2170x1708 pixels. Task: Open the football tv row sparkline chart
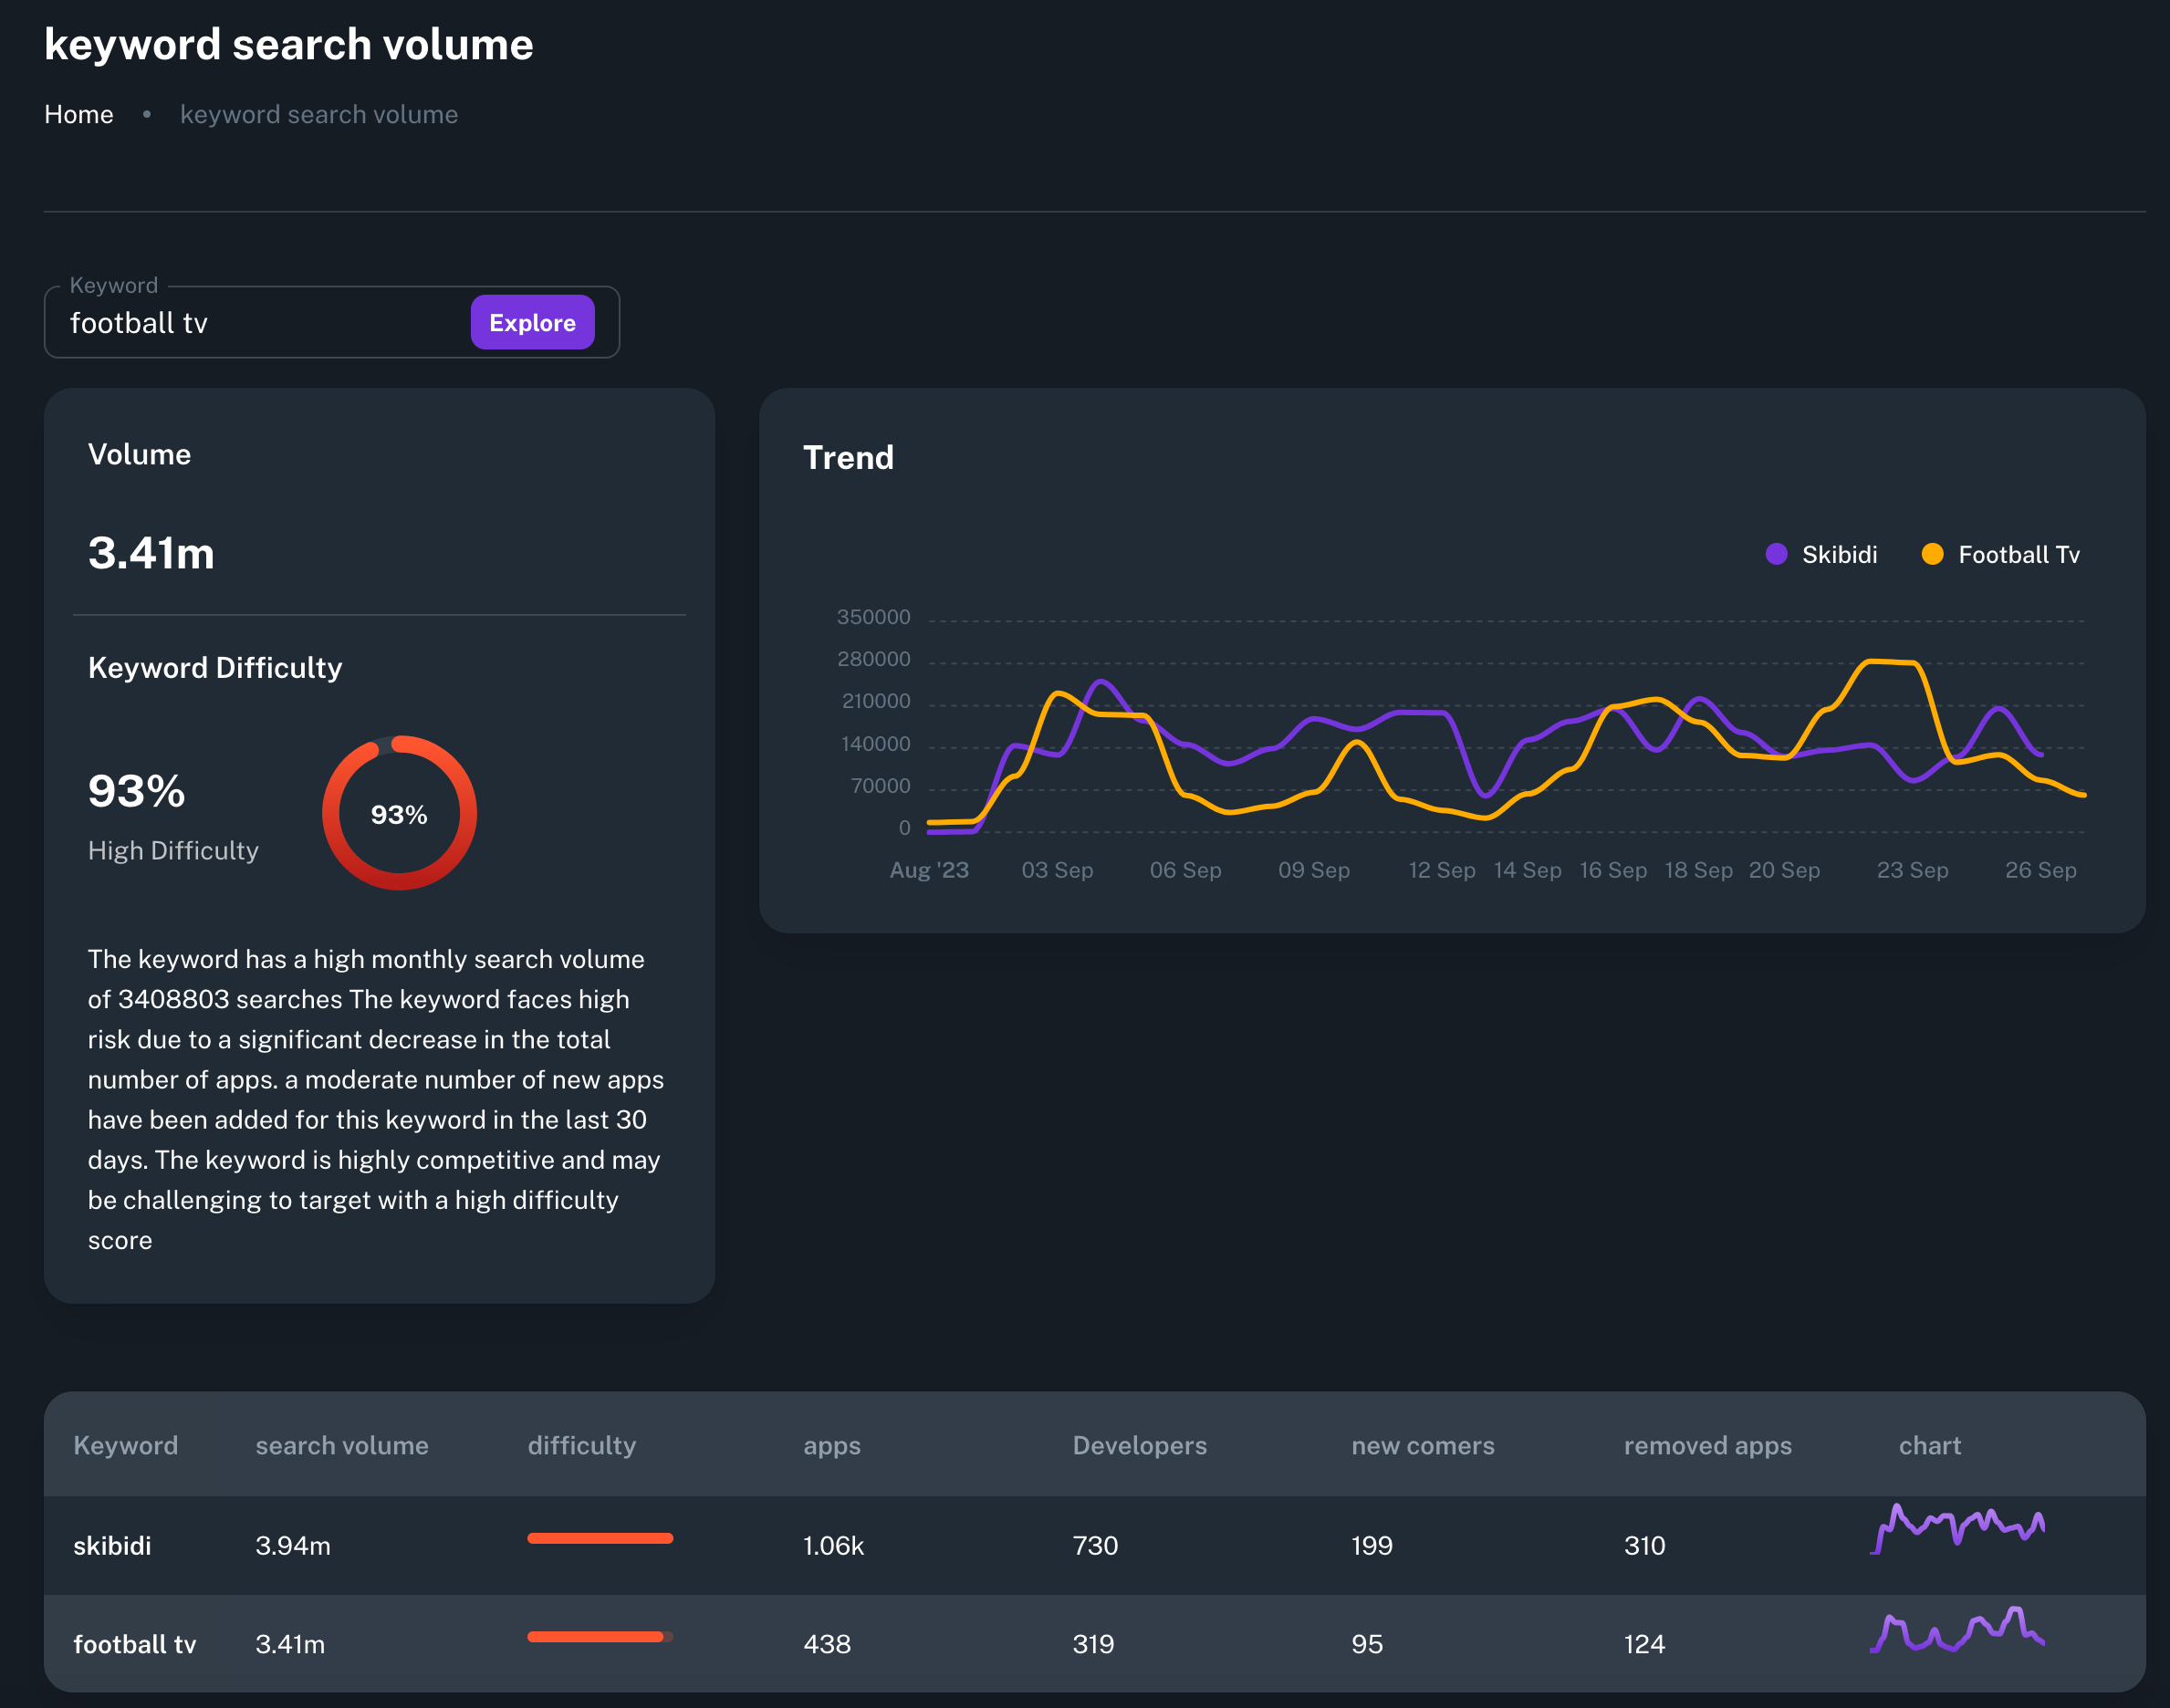1956,1630
